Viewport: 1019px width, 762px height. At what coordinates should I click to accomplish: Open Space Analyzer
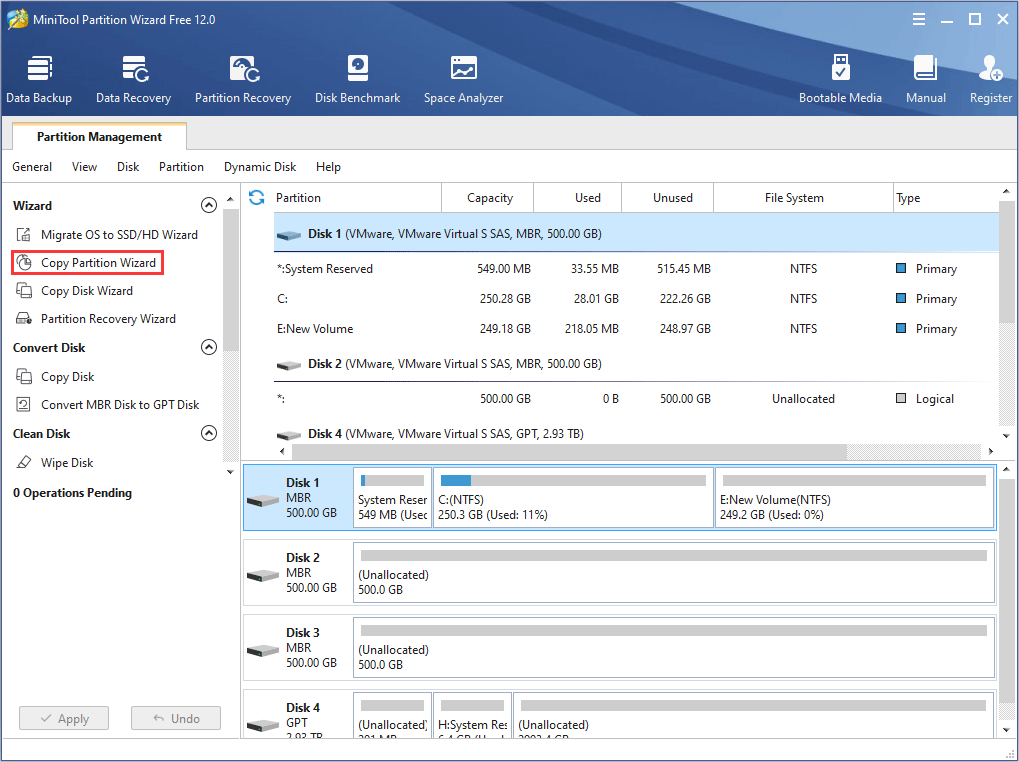463,80
